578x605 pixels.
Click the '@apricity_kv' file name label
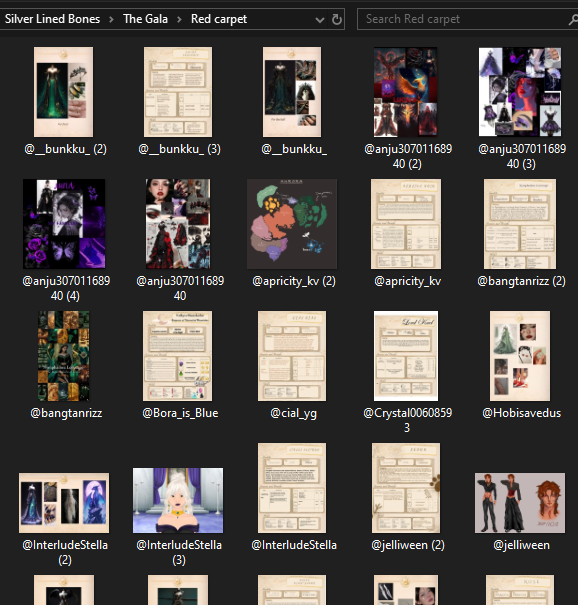[407, 281]
